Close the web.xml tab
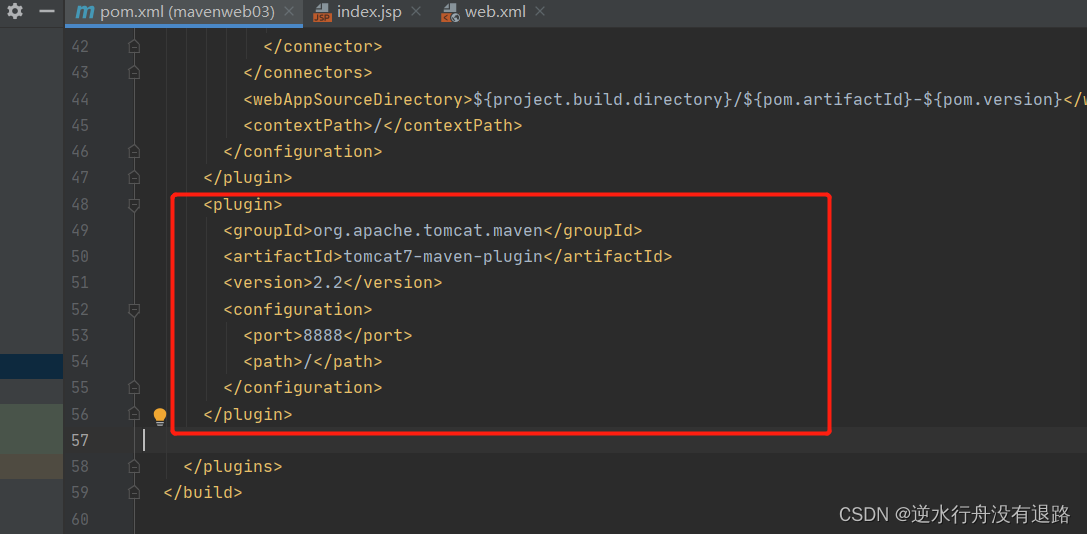Viewport: 1087px width, 534px height. [540, 12]
